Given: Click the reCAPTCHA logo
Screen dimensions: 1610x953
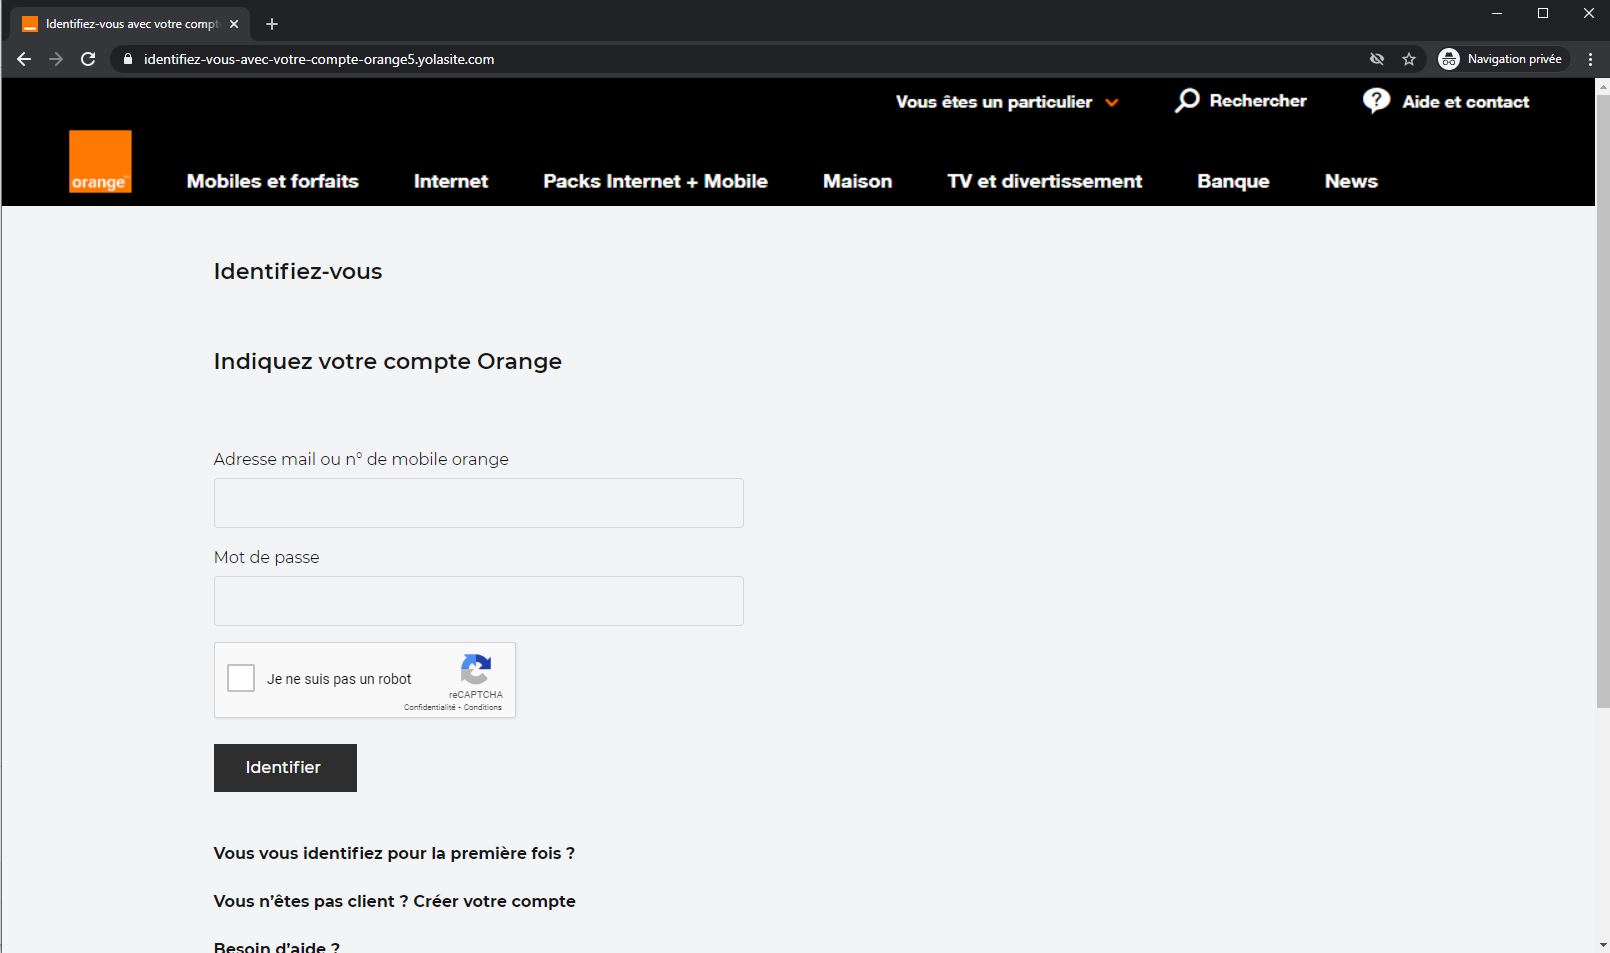Looking at the screenshot, I should (x=476, y=670).
